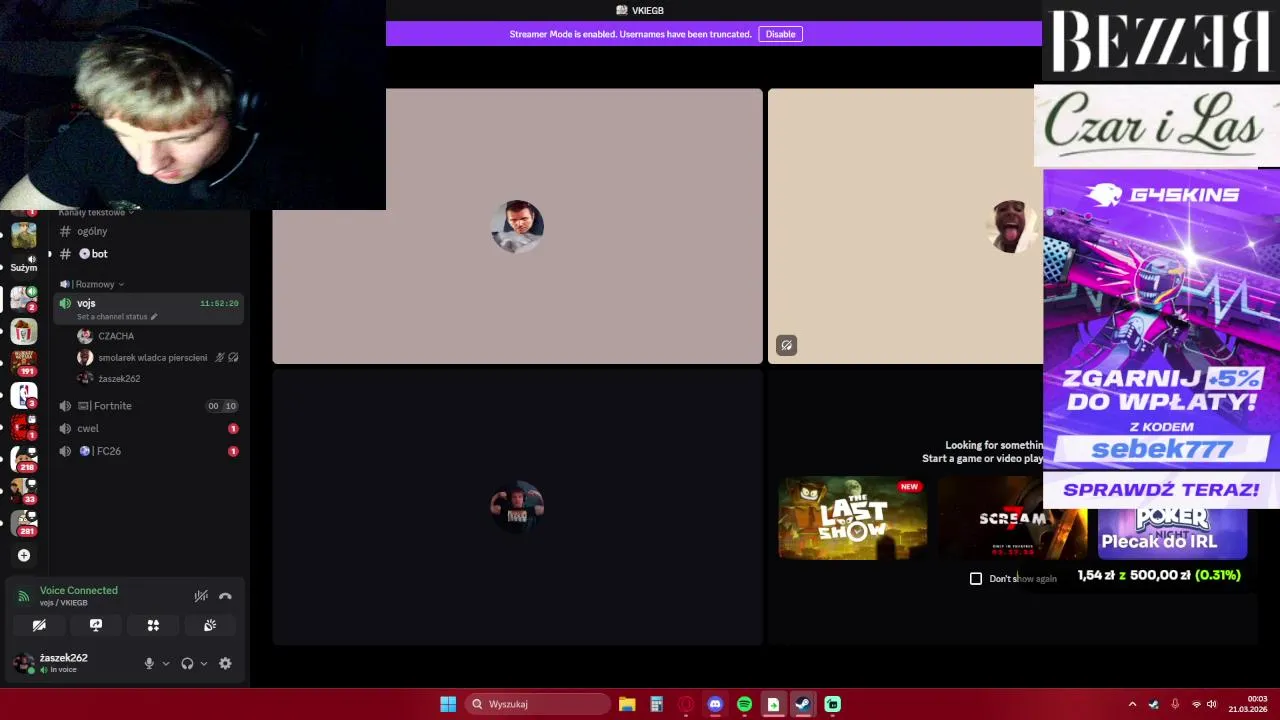This screenshot has height=720, width=1280.
Task: Share your screen
Action: click(96, 625)
